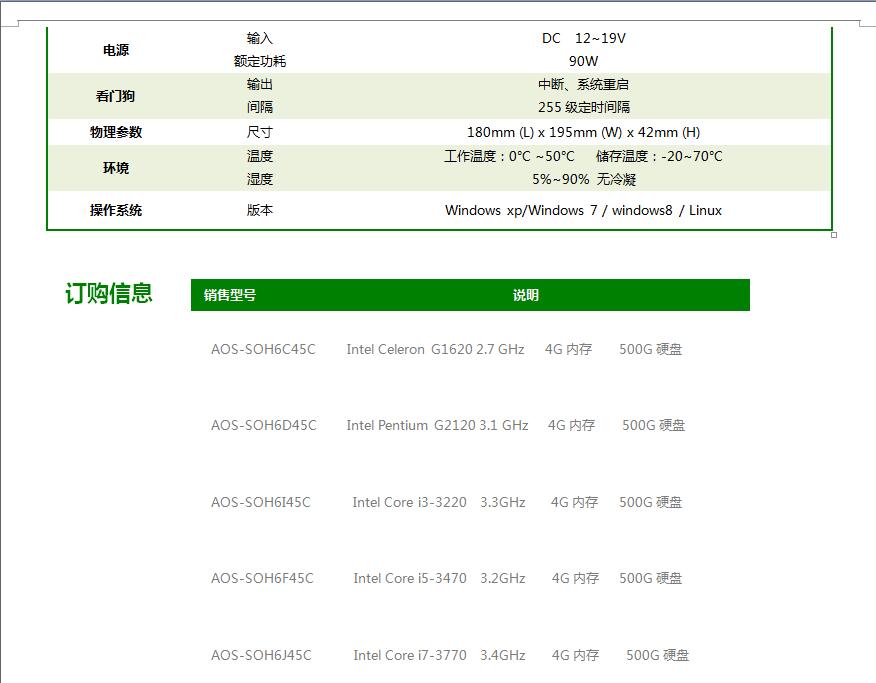The height and width of the screenshot is (683, 876).
Task: Click the table resize handle at the table corner
Action: (x=834, y=235)
